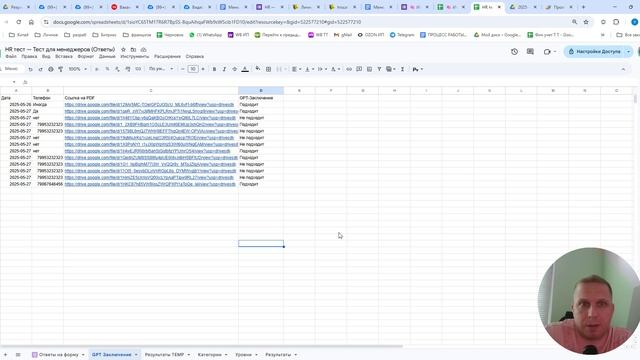
Task: Check cloud save status icon
Action: click(x=143, y=49)
